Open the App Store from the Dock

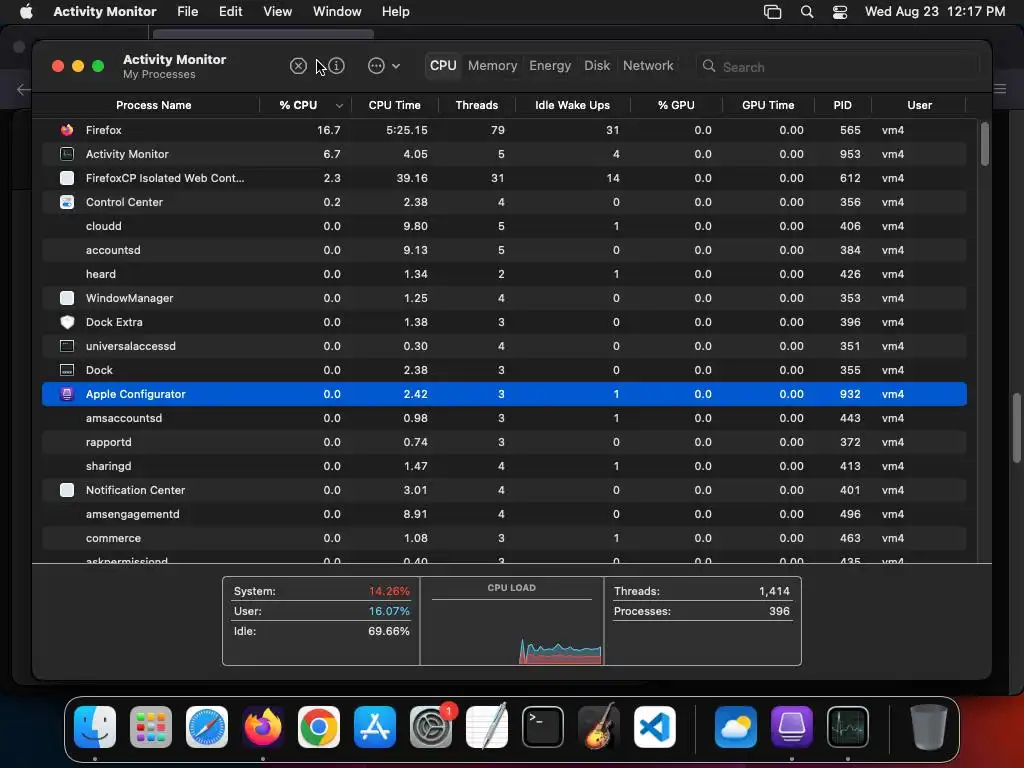375,727
